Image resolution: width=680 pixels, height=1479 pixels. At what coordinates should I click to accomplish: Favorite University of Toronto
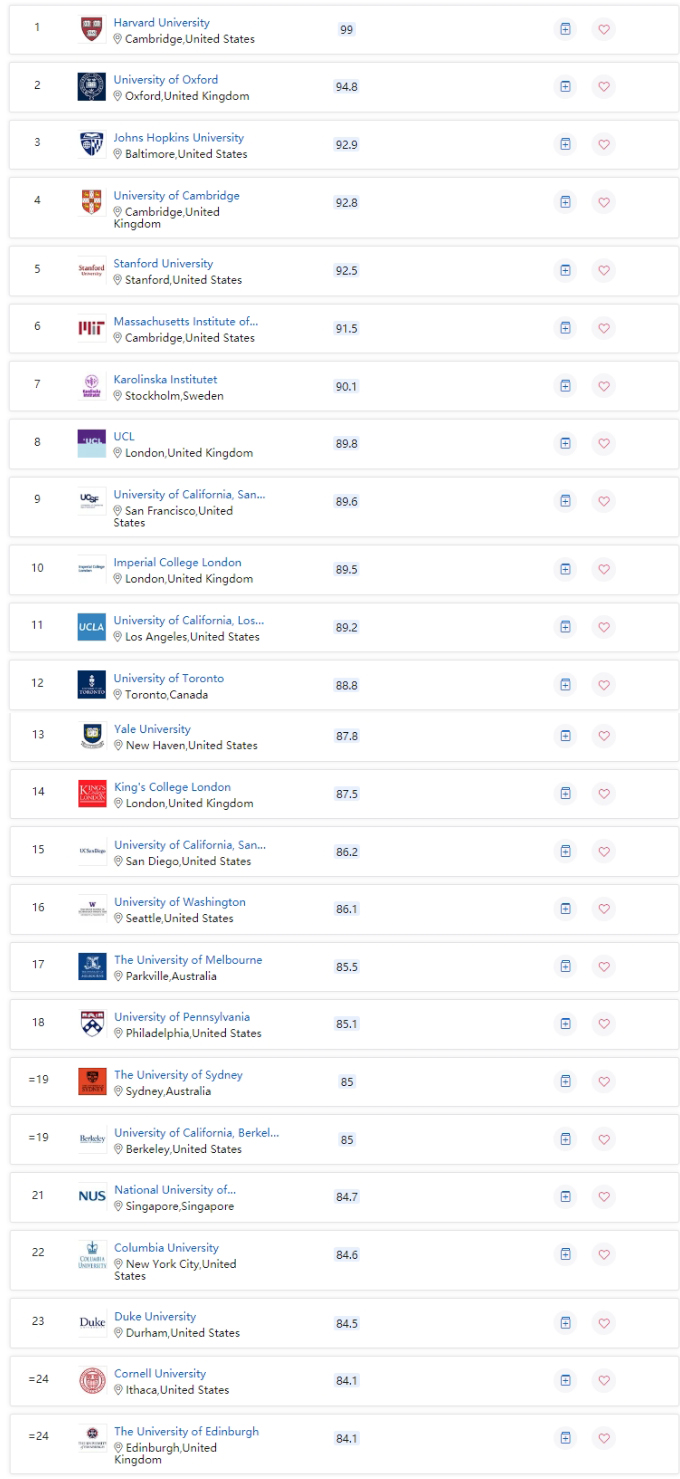click(x=603, y=685)
